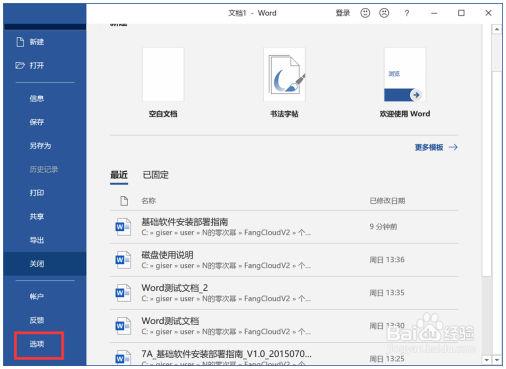Send a frown feedback via sad face icon
506x369 pixels.
(x=384, y=13)
